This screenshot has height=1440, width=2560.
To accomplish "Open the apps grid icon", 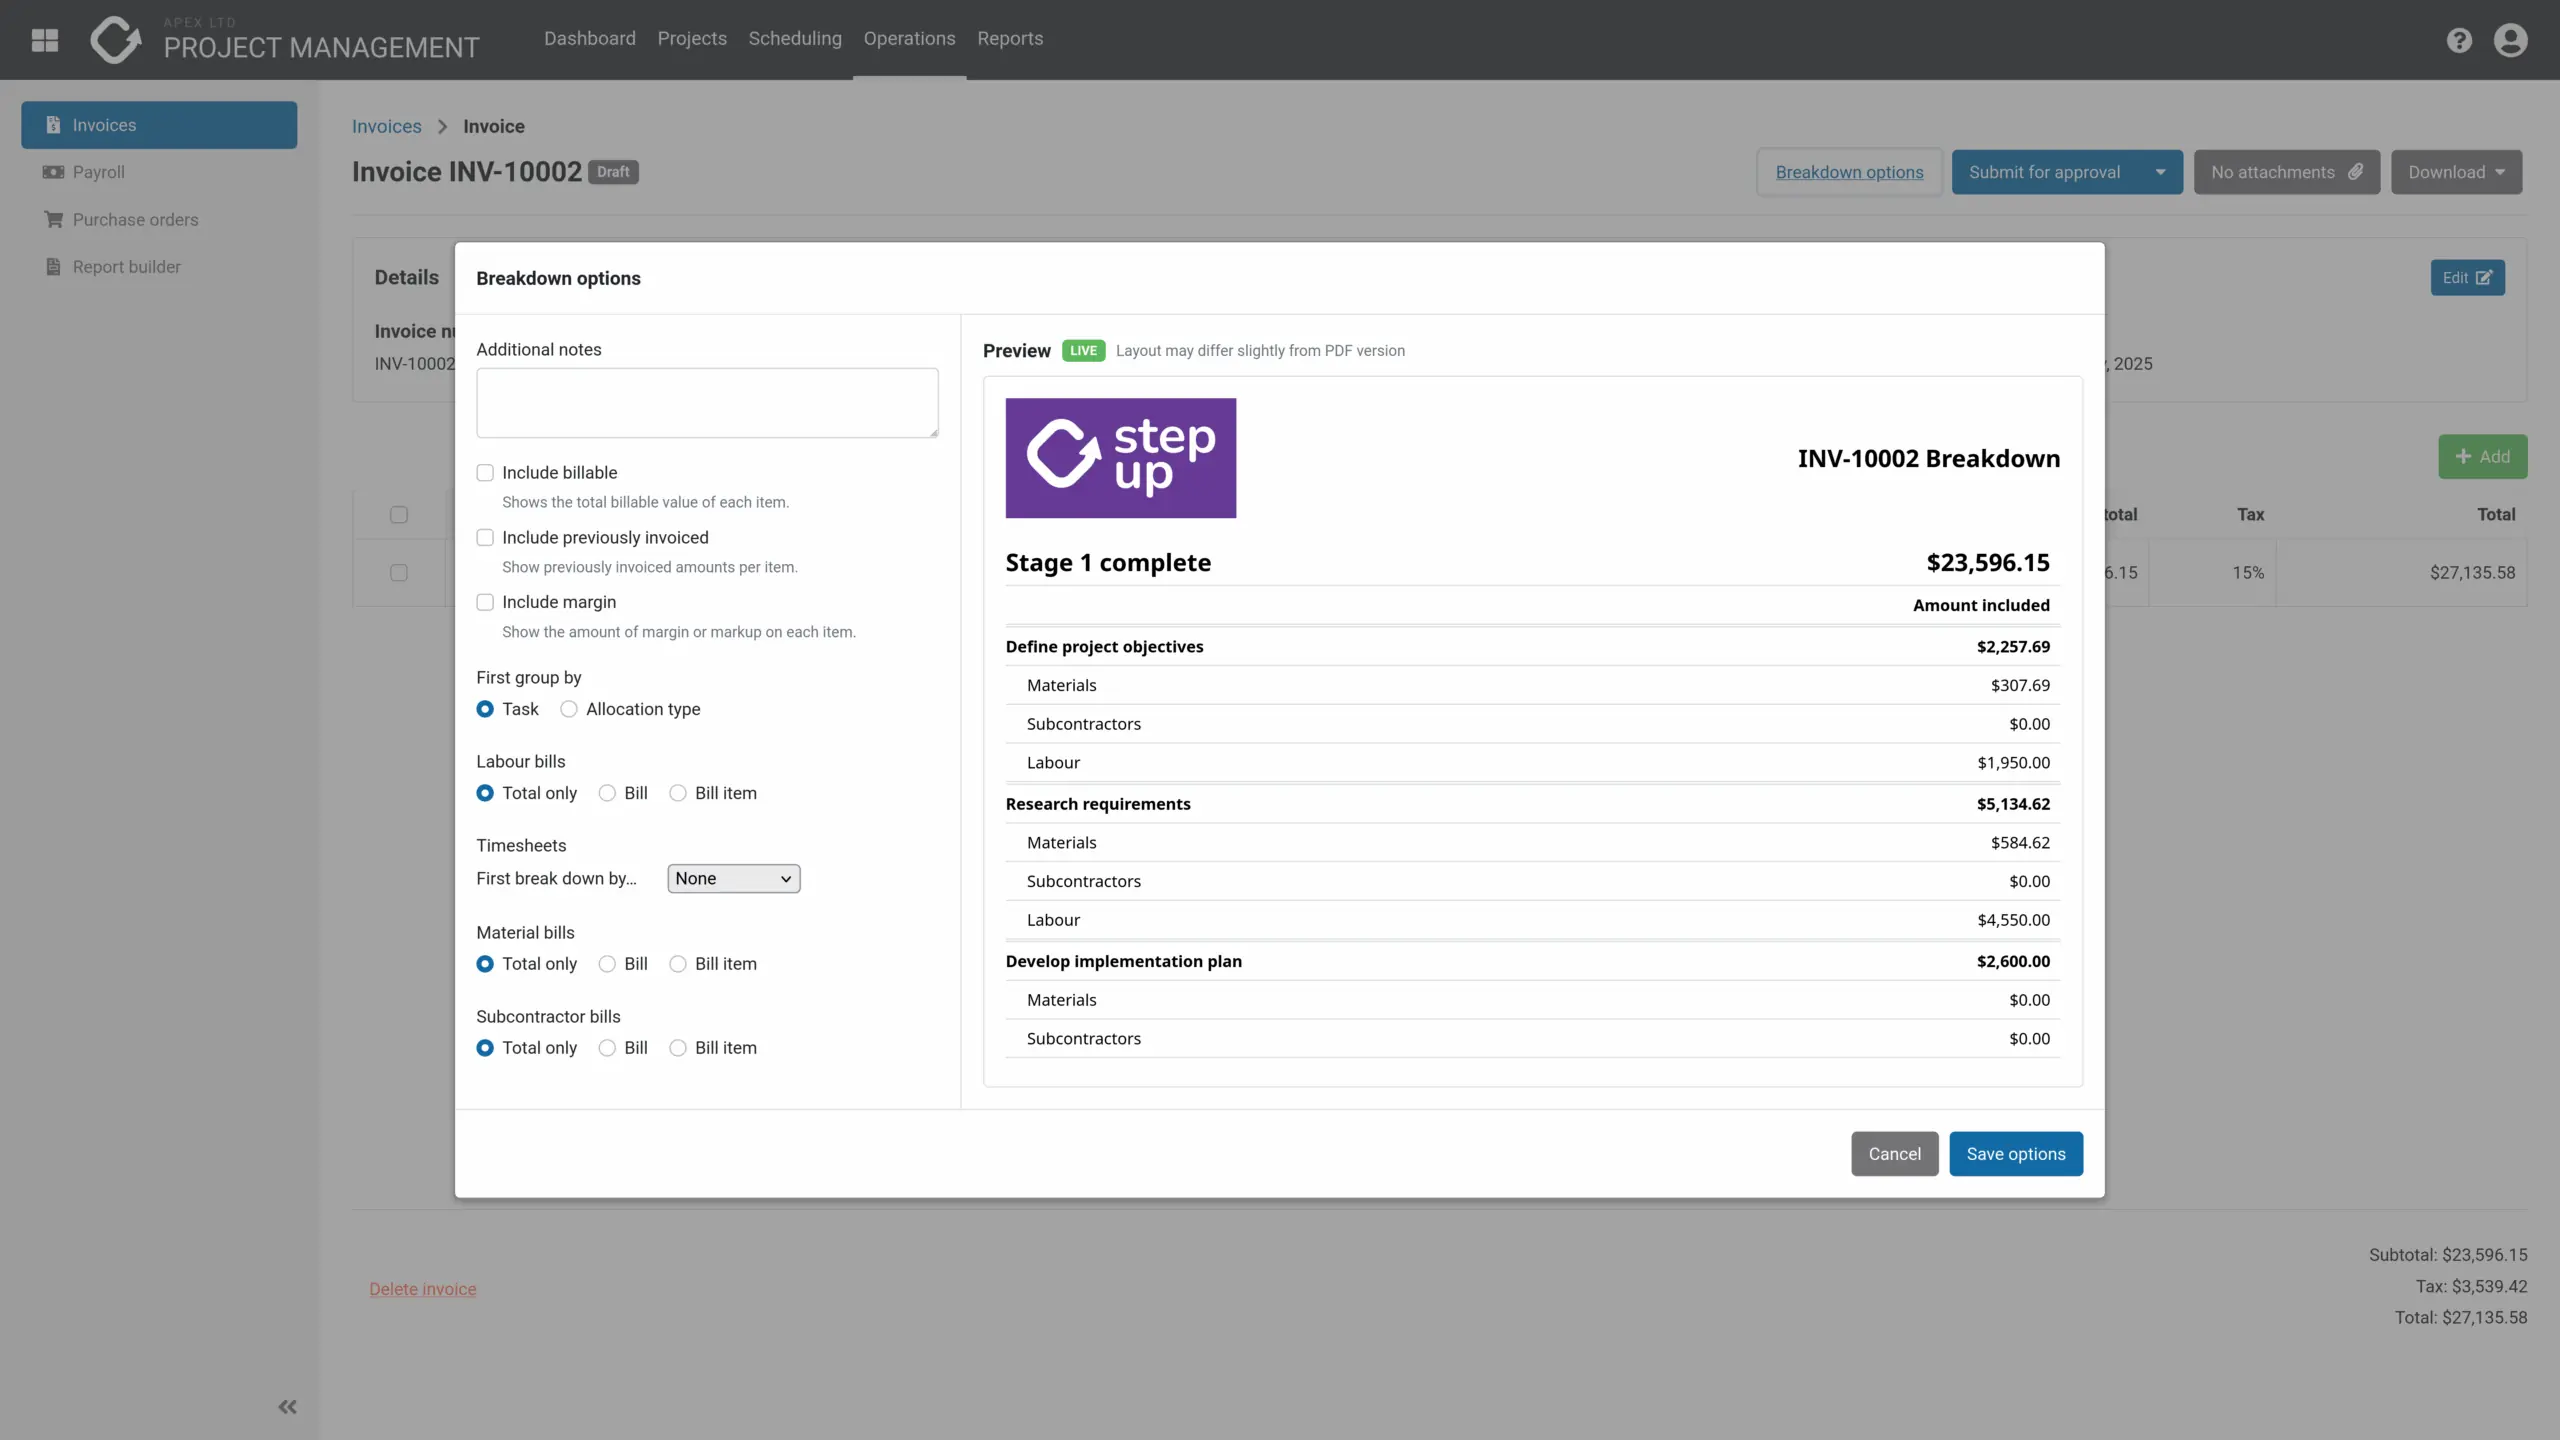I will [45, 40].
